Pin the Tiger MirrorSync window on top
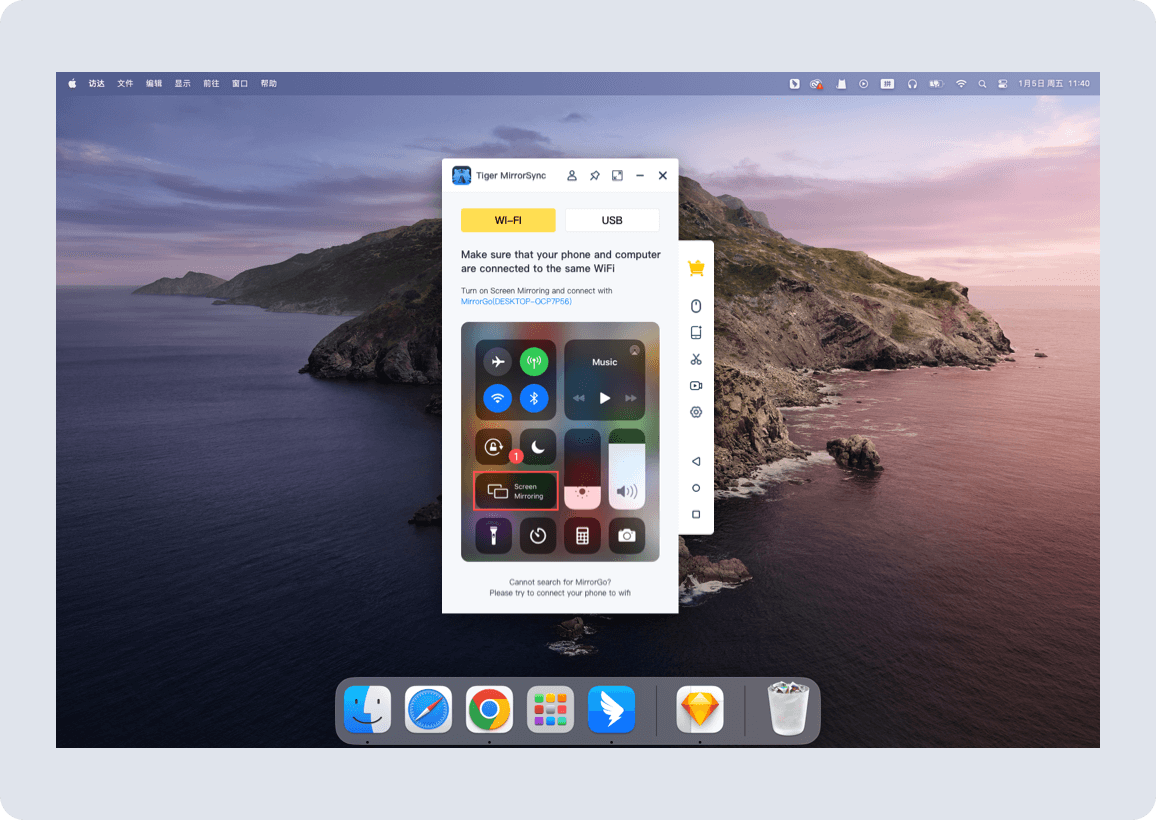The width and height of the screenshot is (1156, 820). pyautogui.click(x=595, y=176)
